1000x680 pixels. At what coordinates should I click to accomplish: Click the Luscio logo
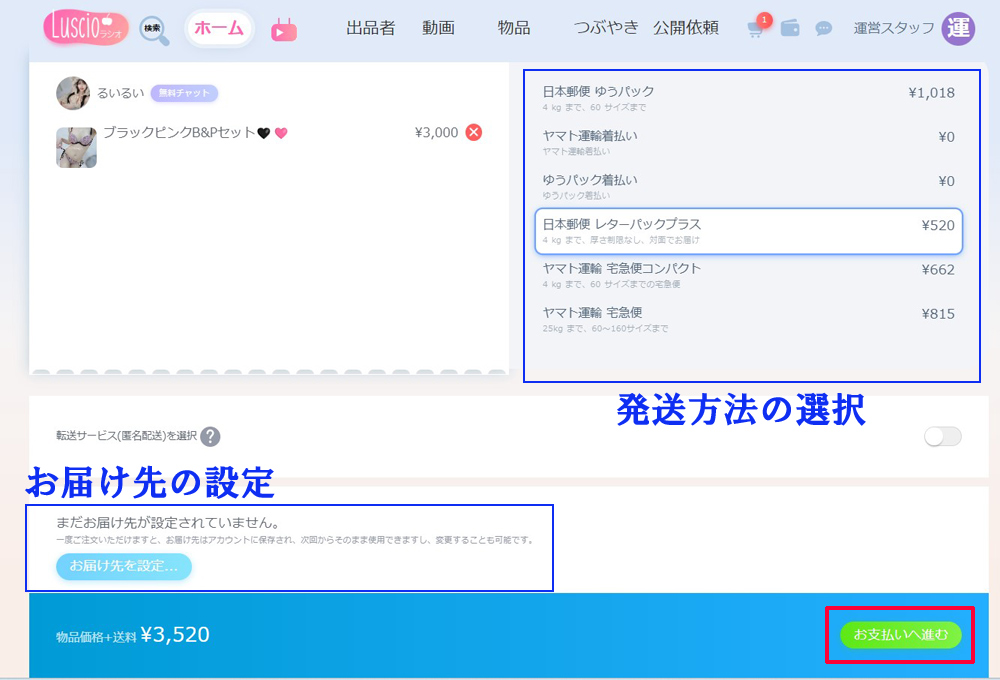(85, 27)
